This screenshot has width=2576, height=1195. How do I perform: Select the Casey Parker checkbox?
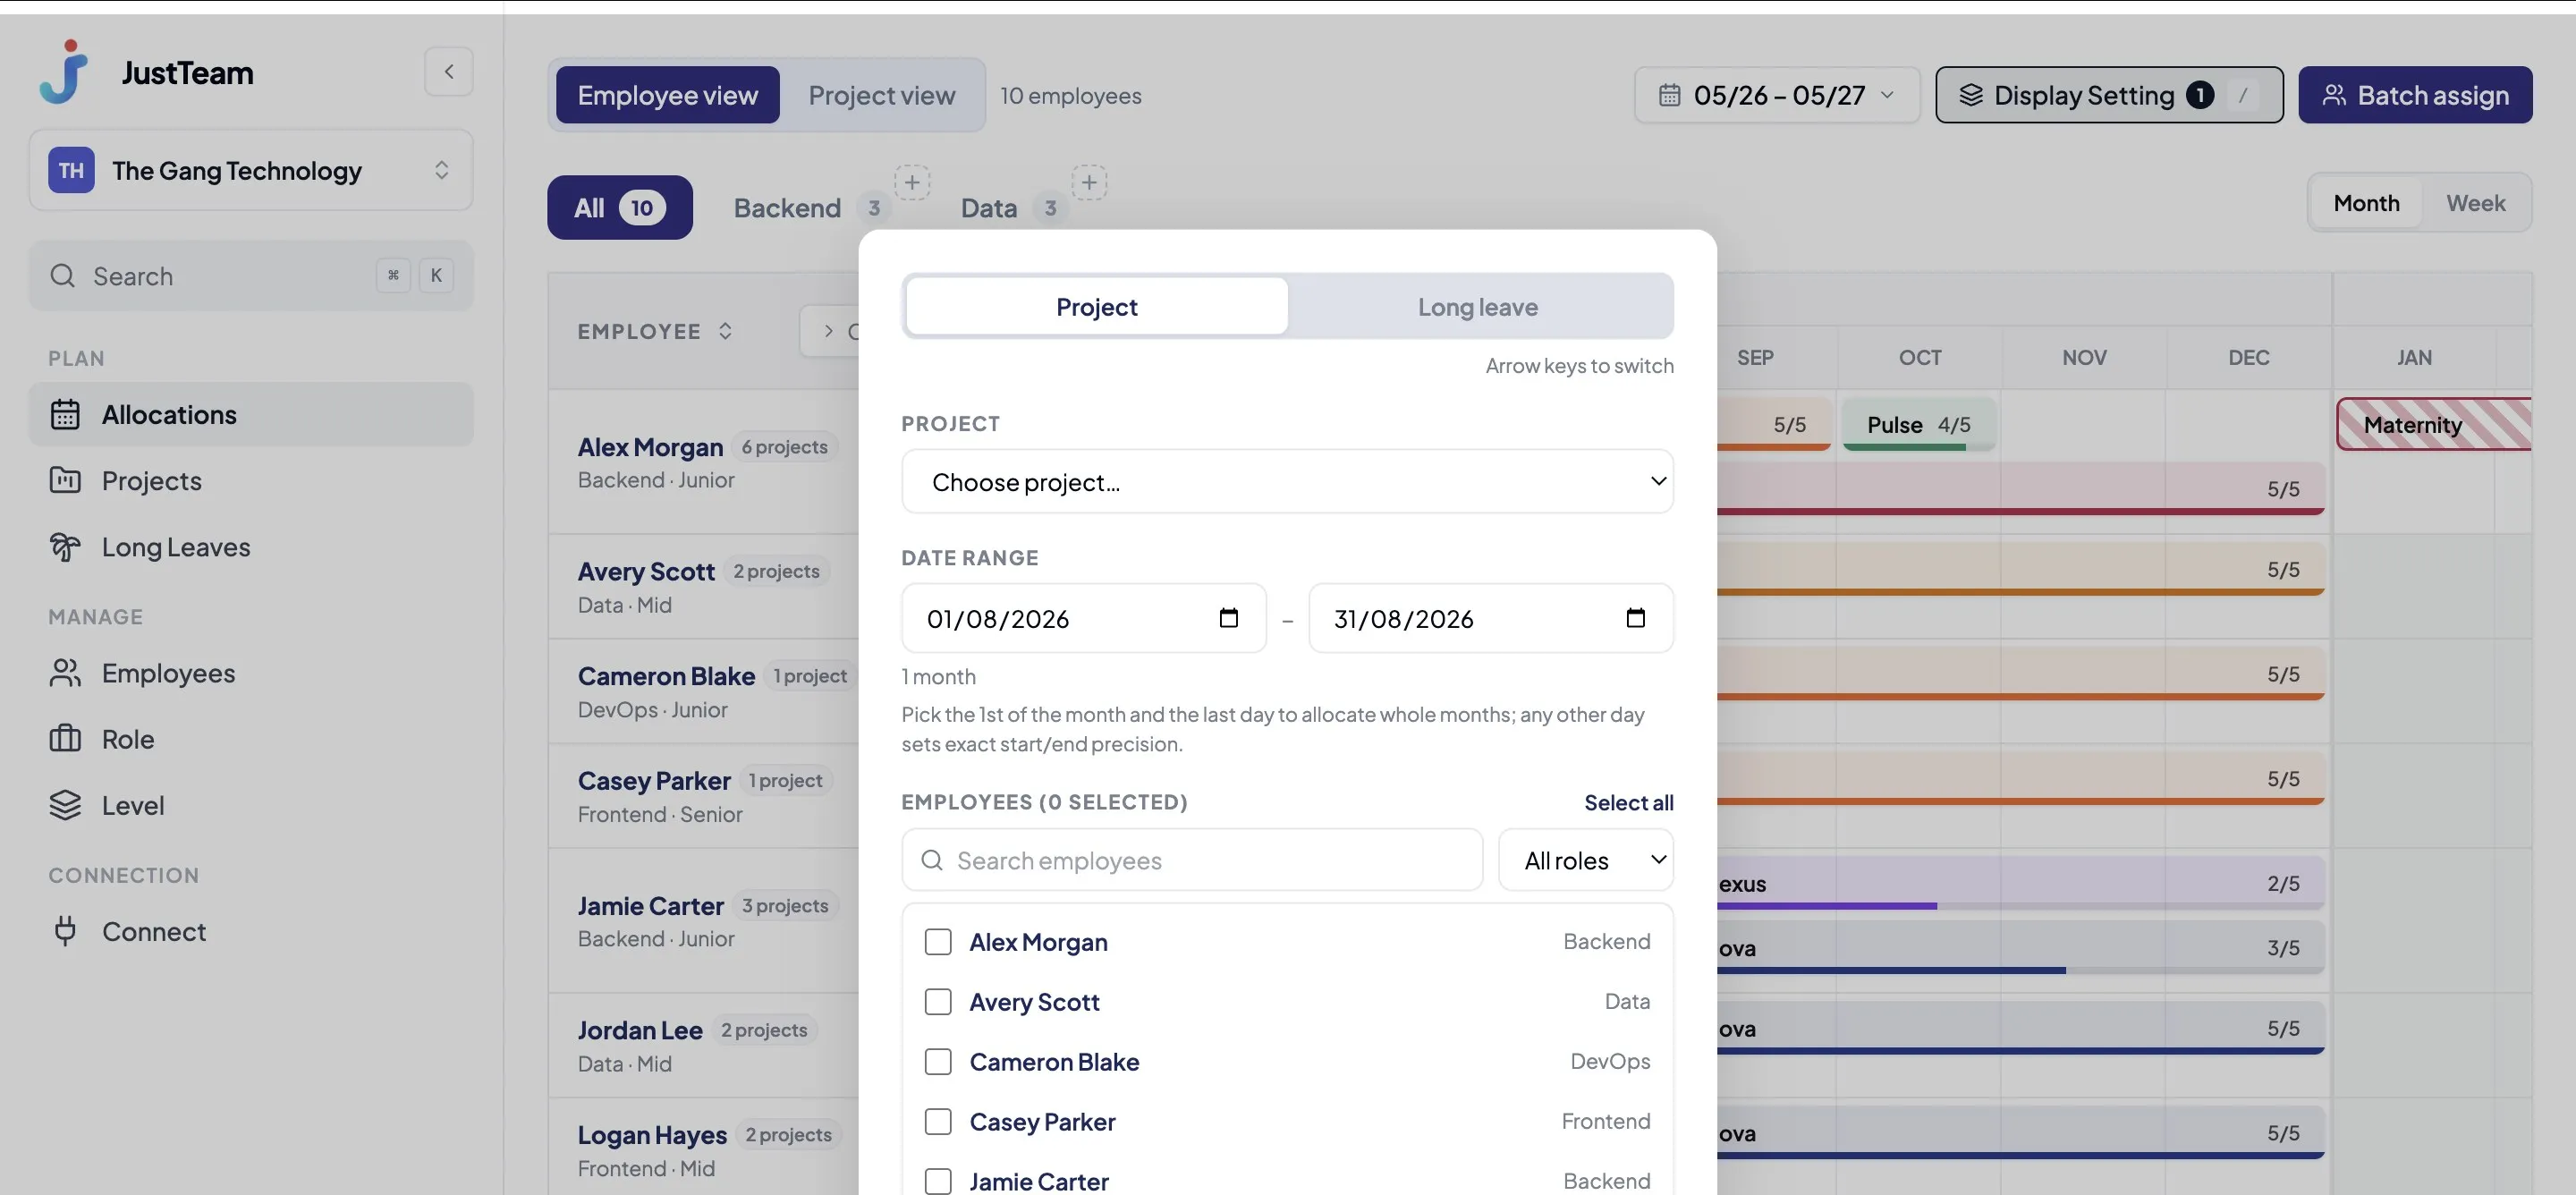(x=938, y=1122)
